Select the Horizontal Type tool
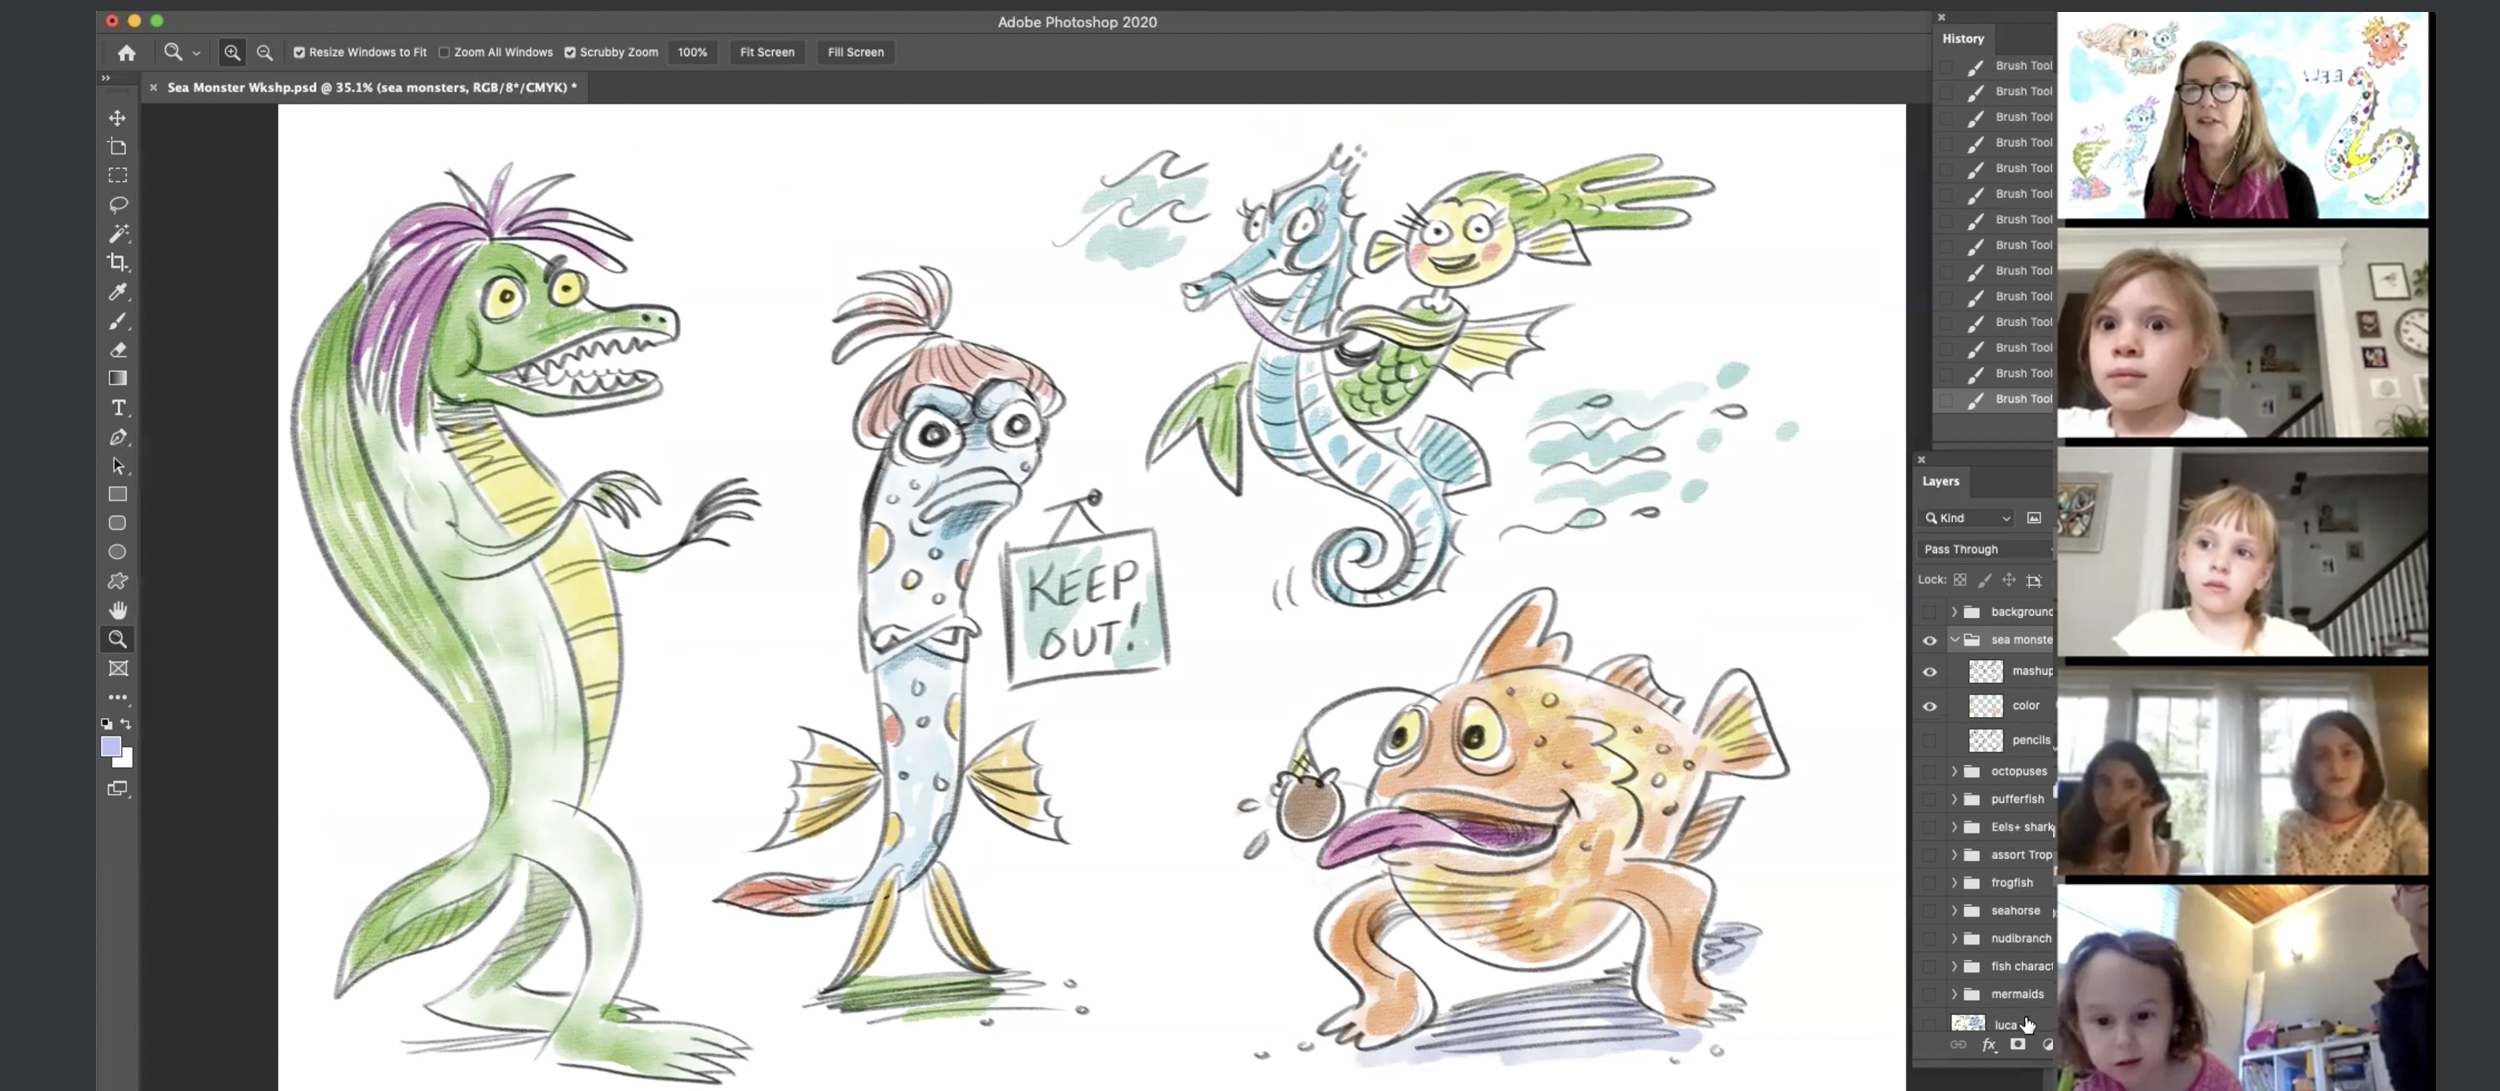2500x1091 pixels. (x=118, y=408)
